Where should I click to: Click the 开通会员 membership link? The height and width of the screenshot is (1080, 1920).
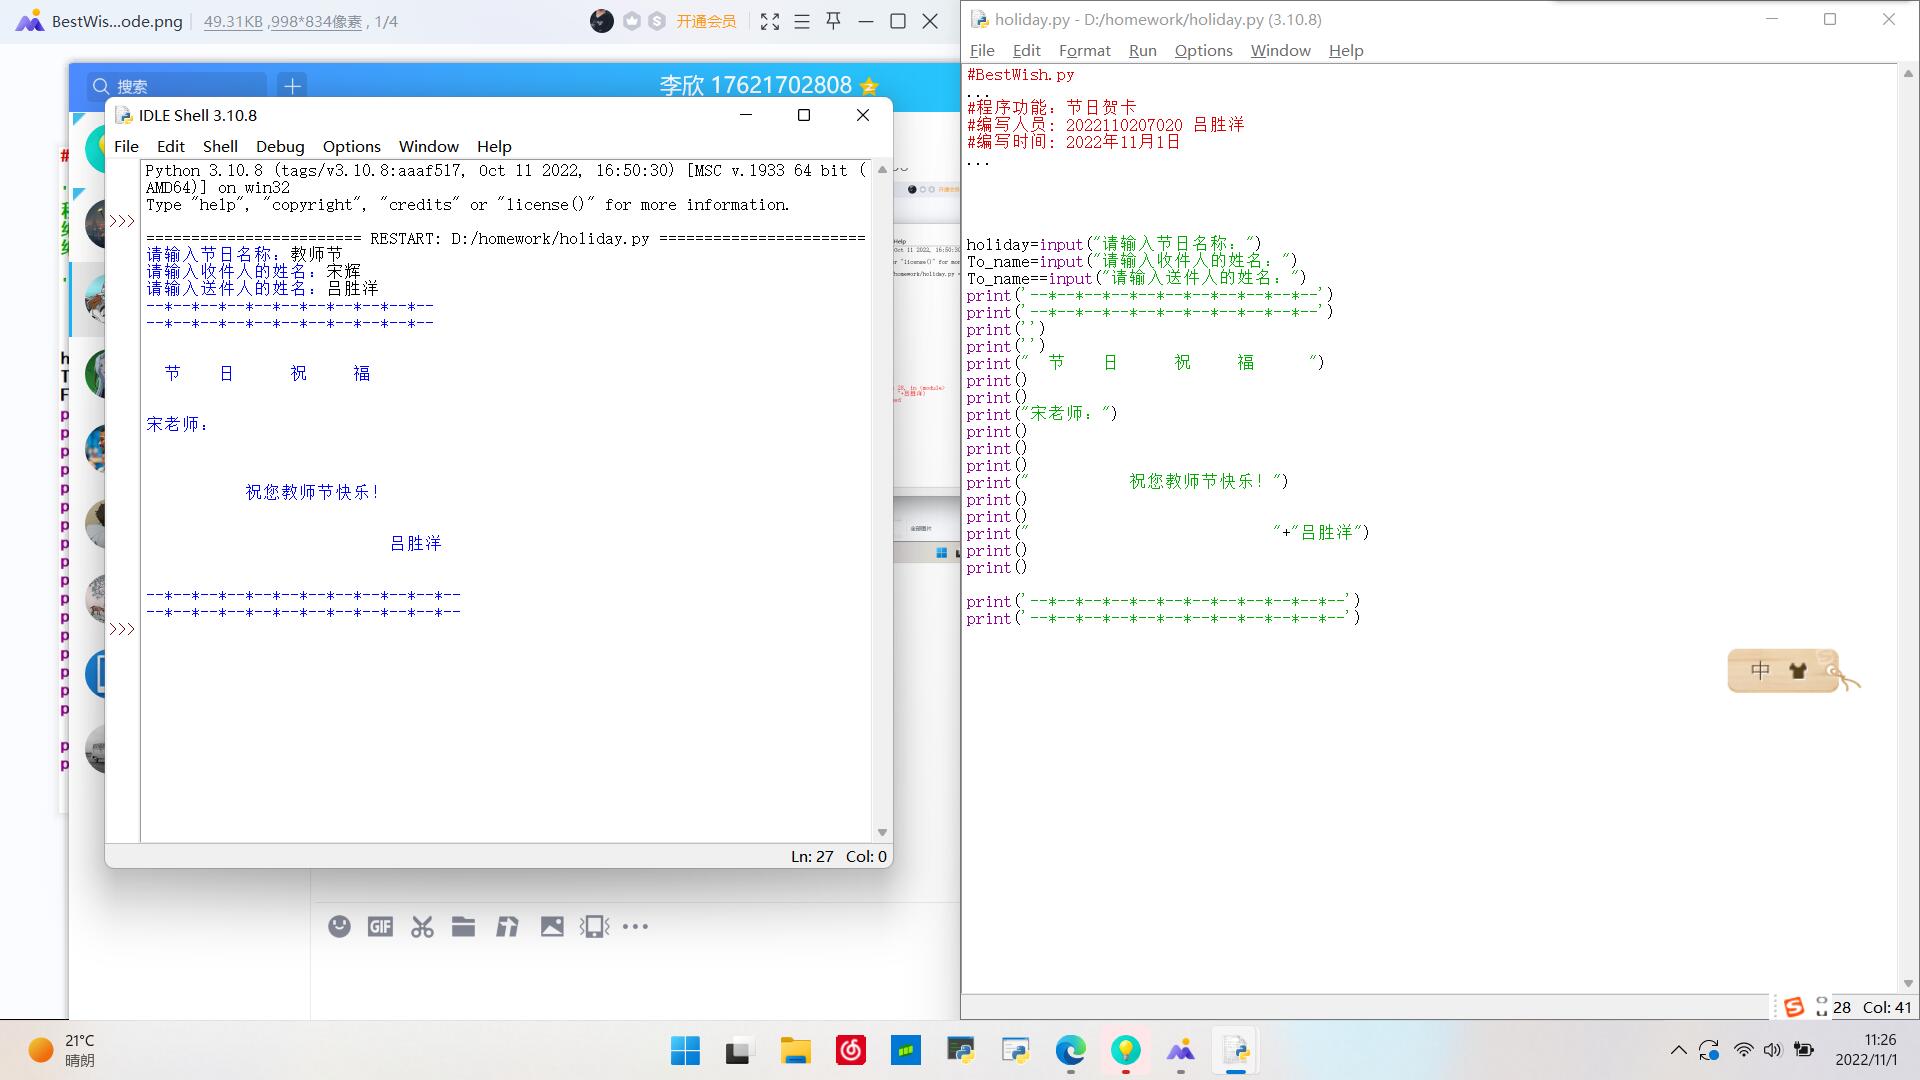point(706,21)
